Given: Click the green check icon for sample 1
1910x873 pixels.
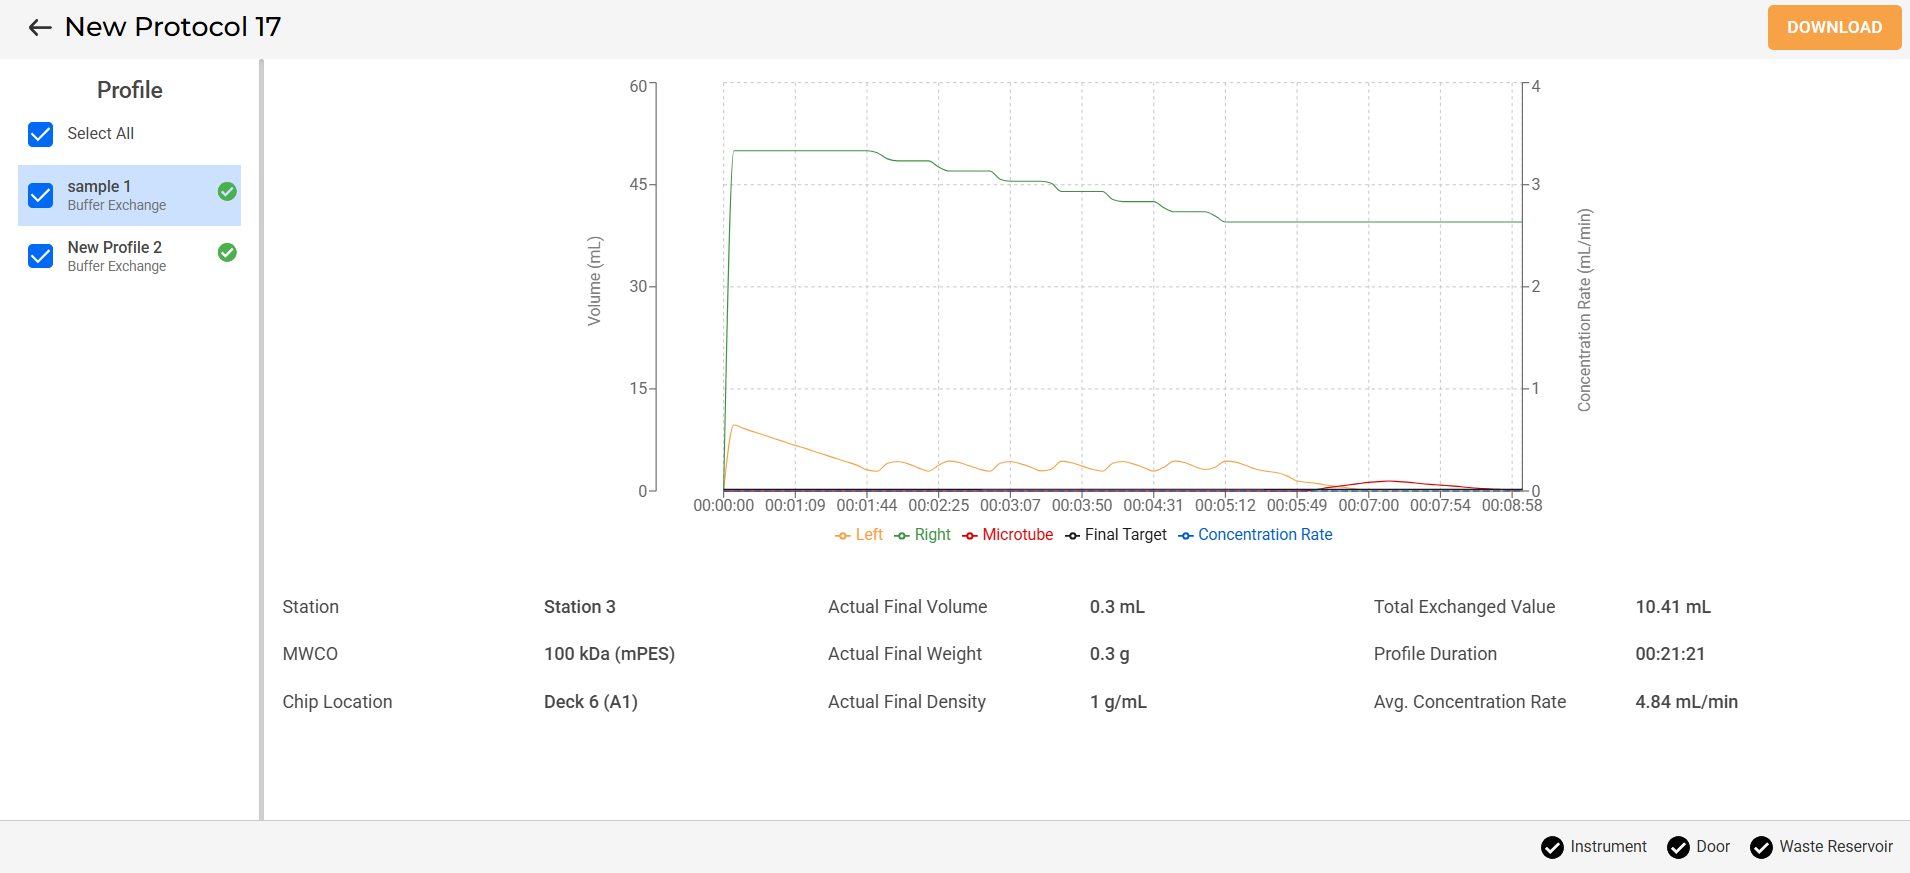Looking at the screenshot, I should coord(227,192).
